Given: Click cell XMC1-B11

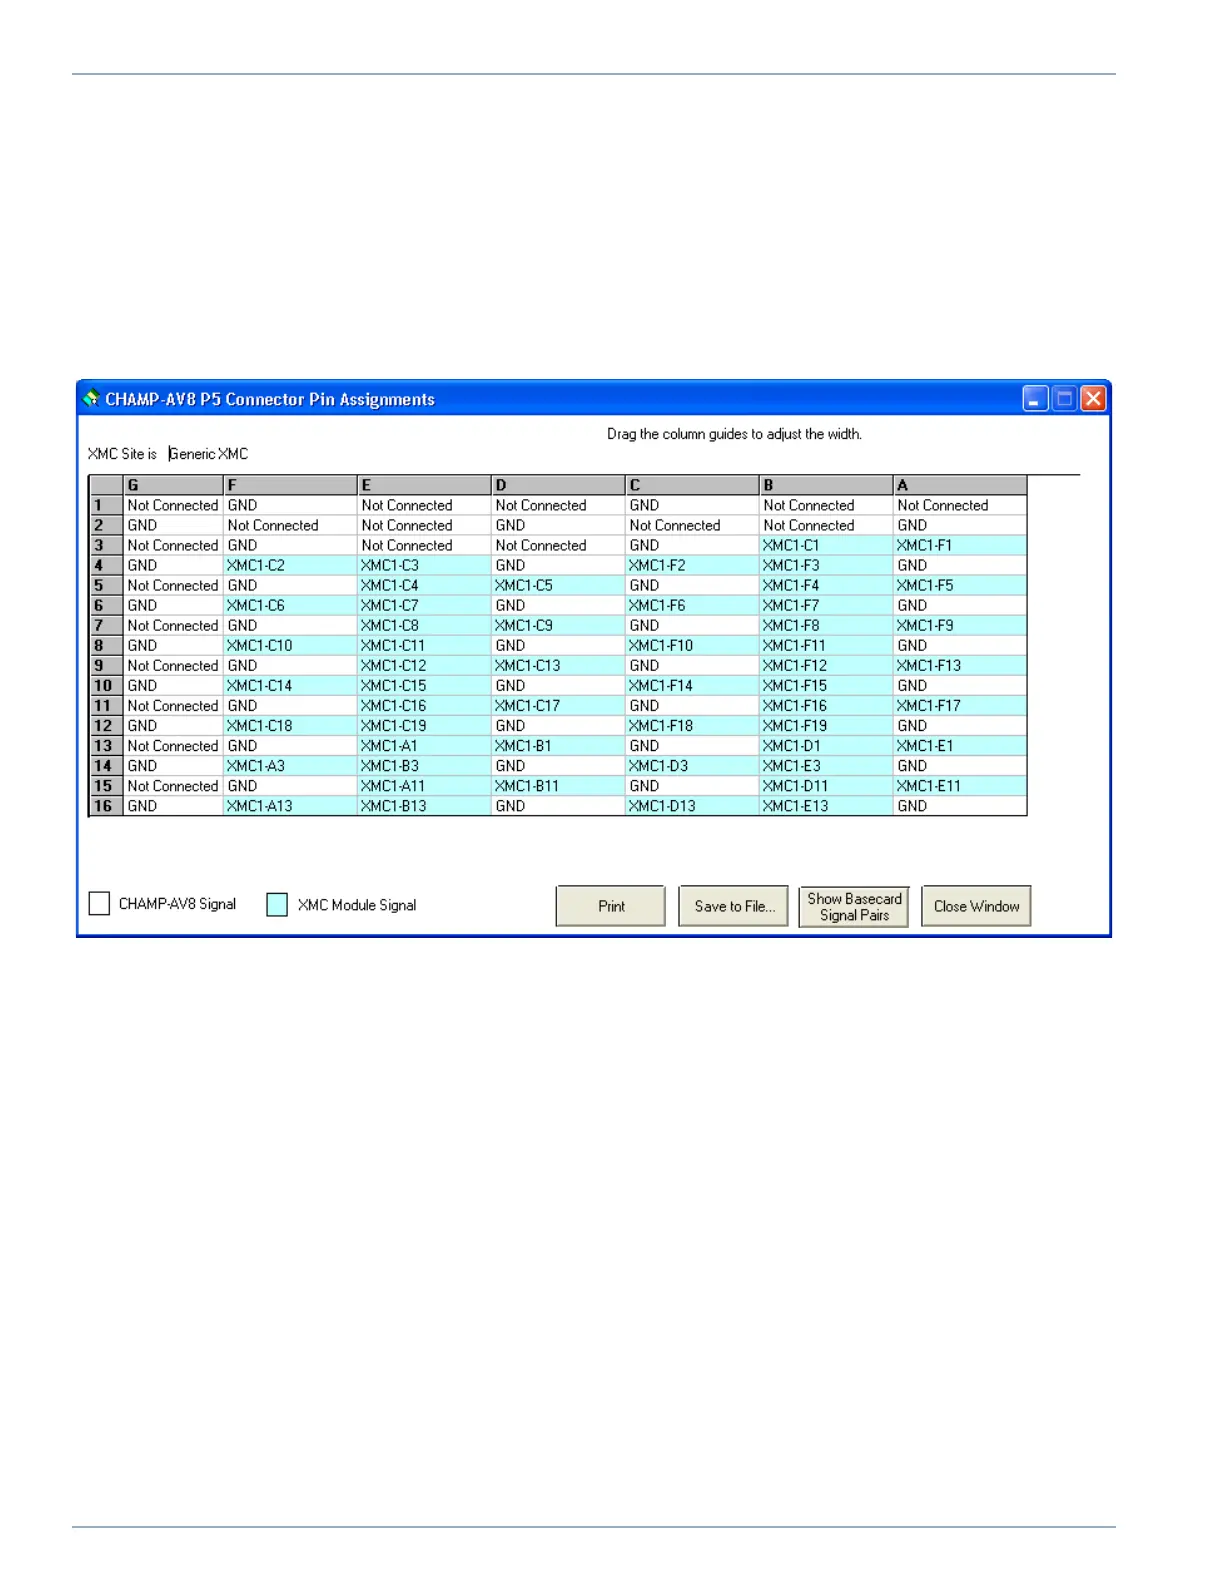Looking at the screenshot, I should (x=558, y=785).
